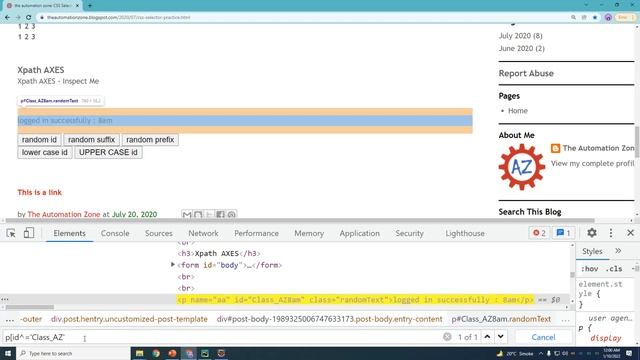Open the Lighthouse tab
This screenshot has height=360, width=640.
(465, 233)
